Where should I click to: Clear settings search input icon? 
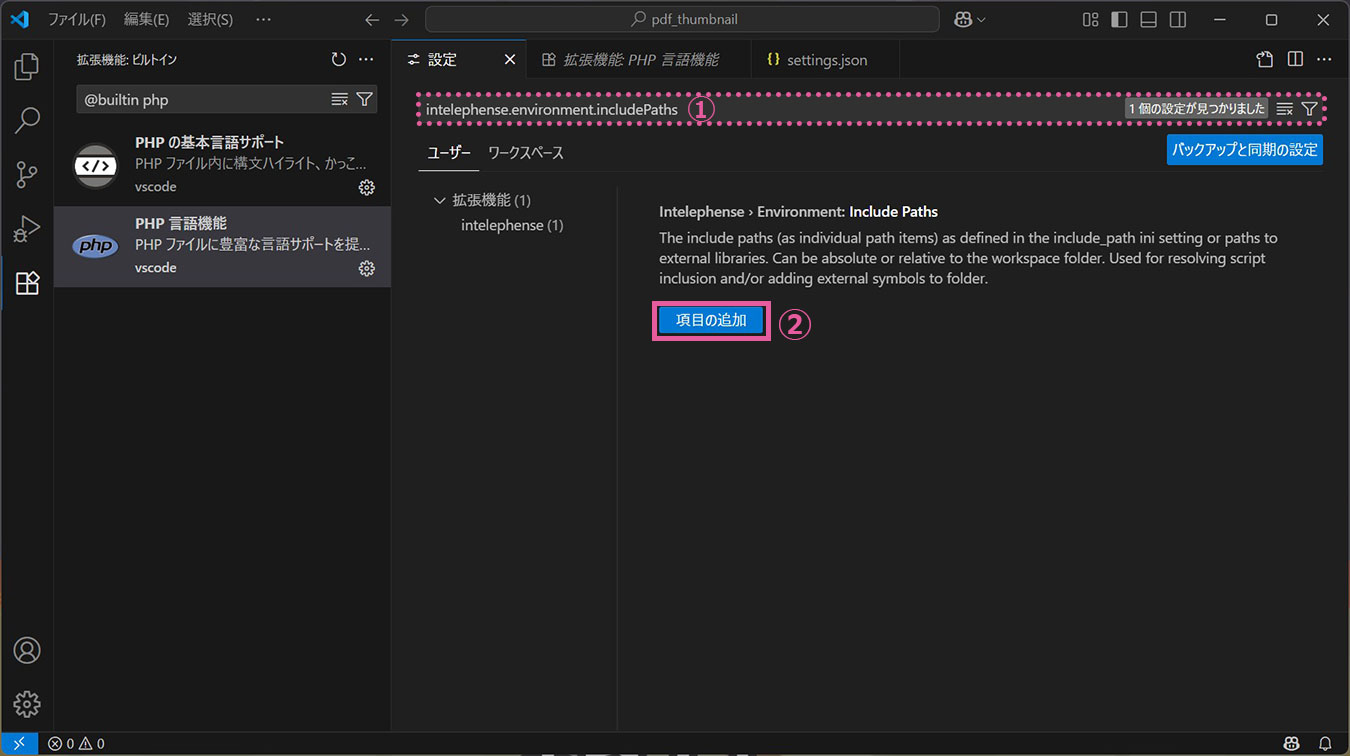(x=1285, y=109)
